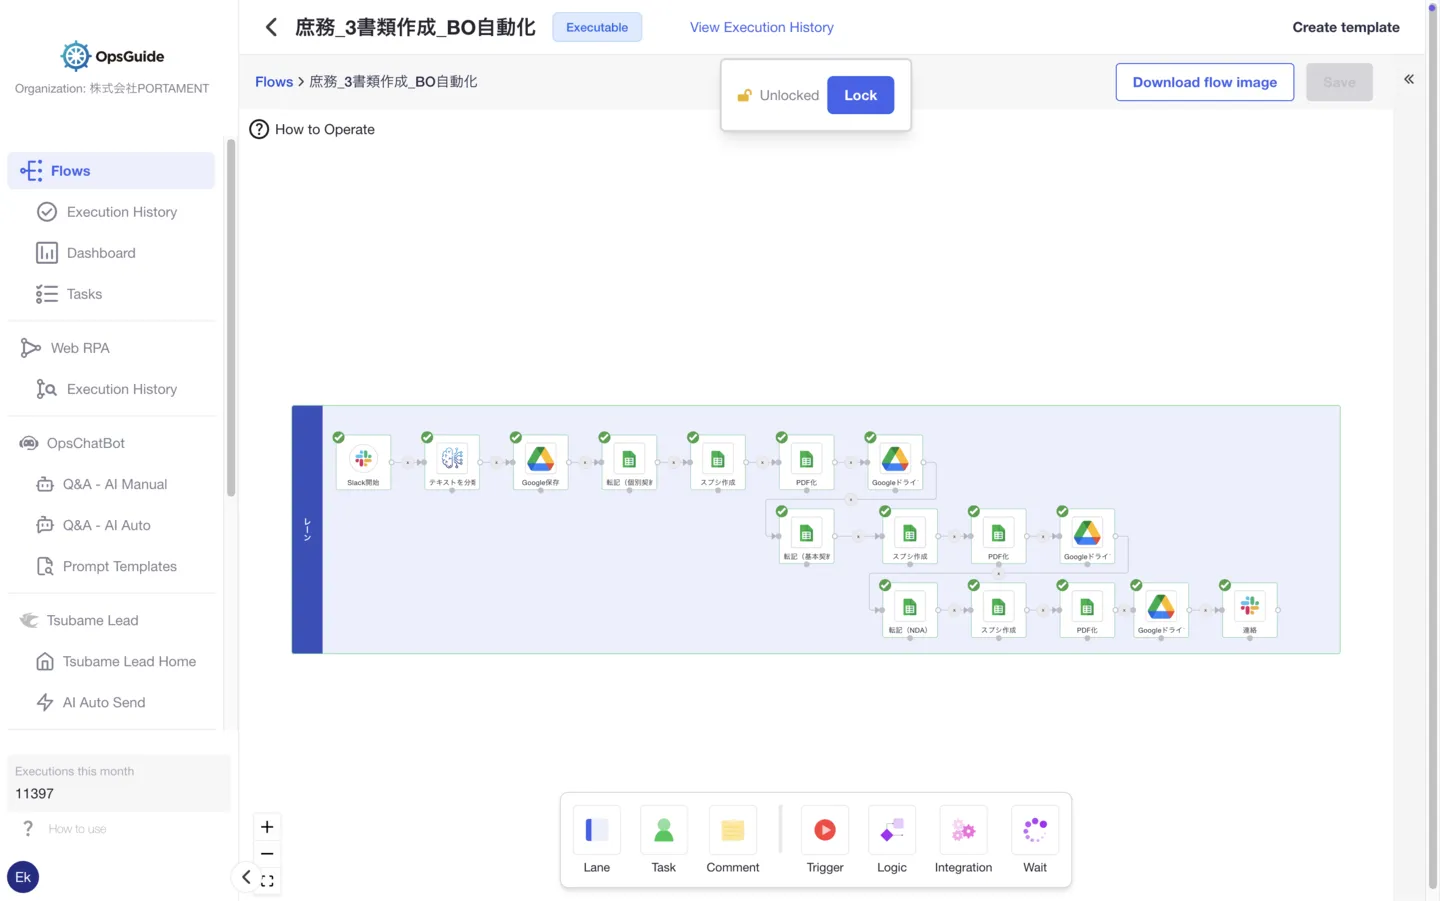Toggle the Executable status badge
The height and width of the screenshot is (901, 1440).
pyautogui.click(x=597, y=27)
